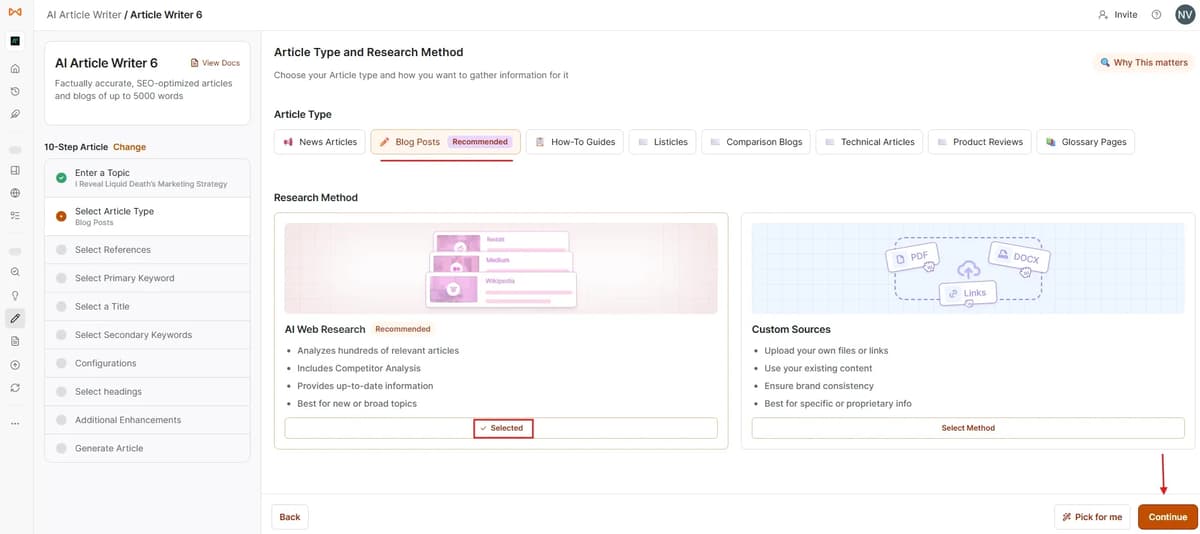
Task: Select the Blog Posts type
Action: pos(445,142)
